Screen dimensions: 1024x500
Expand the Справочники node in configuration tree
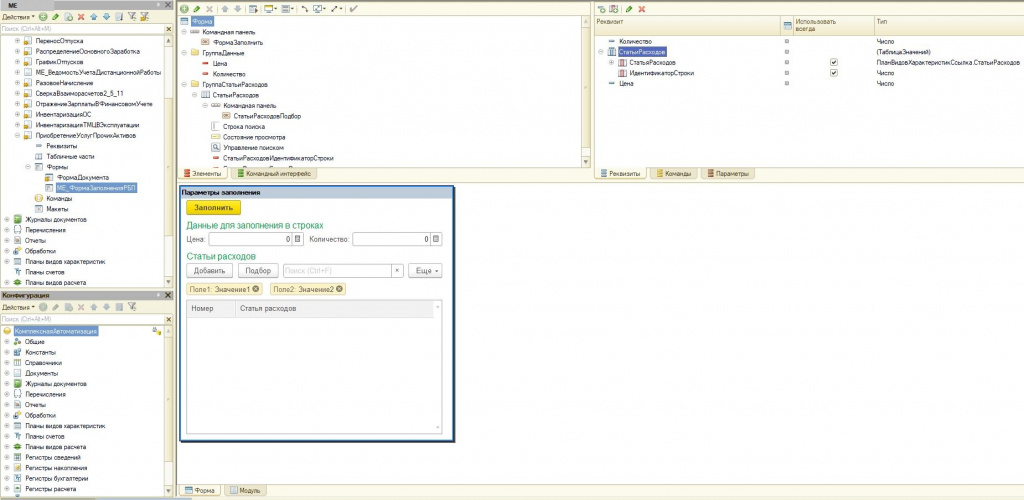pyautogui.click(x=7, y=362)
